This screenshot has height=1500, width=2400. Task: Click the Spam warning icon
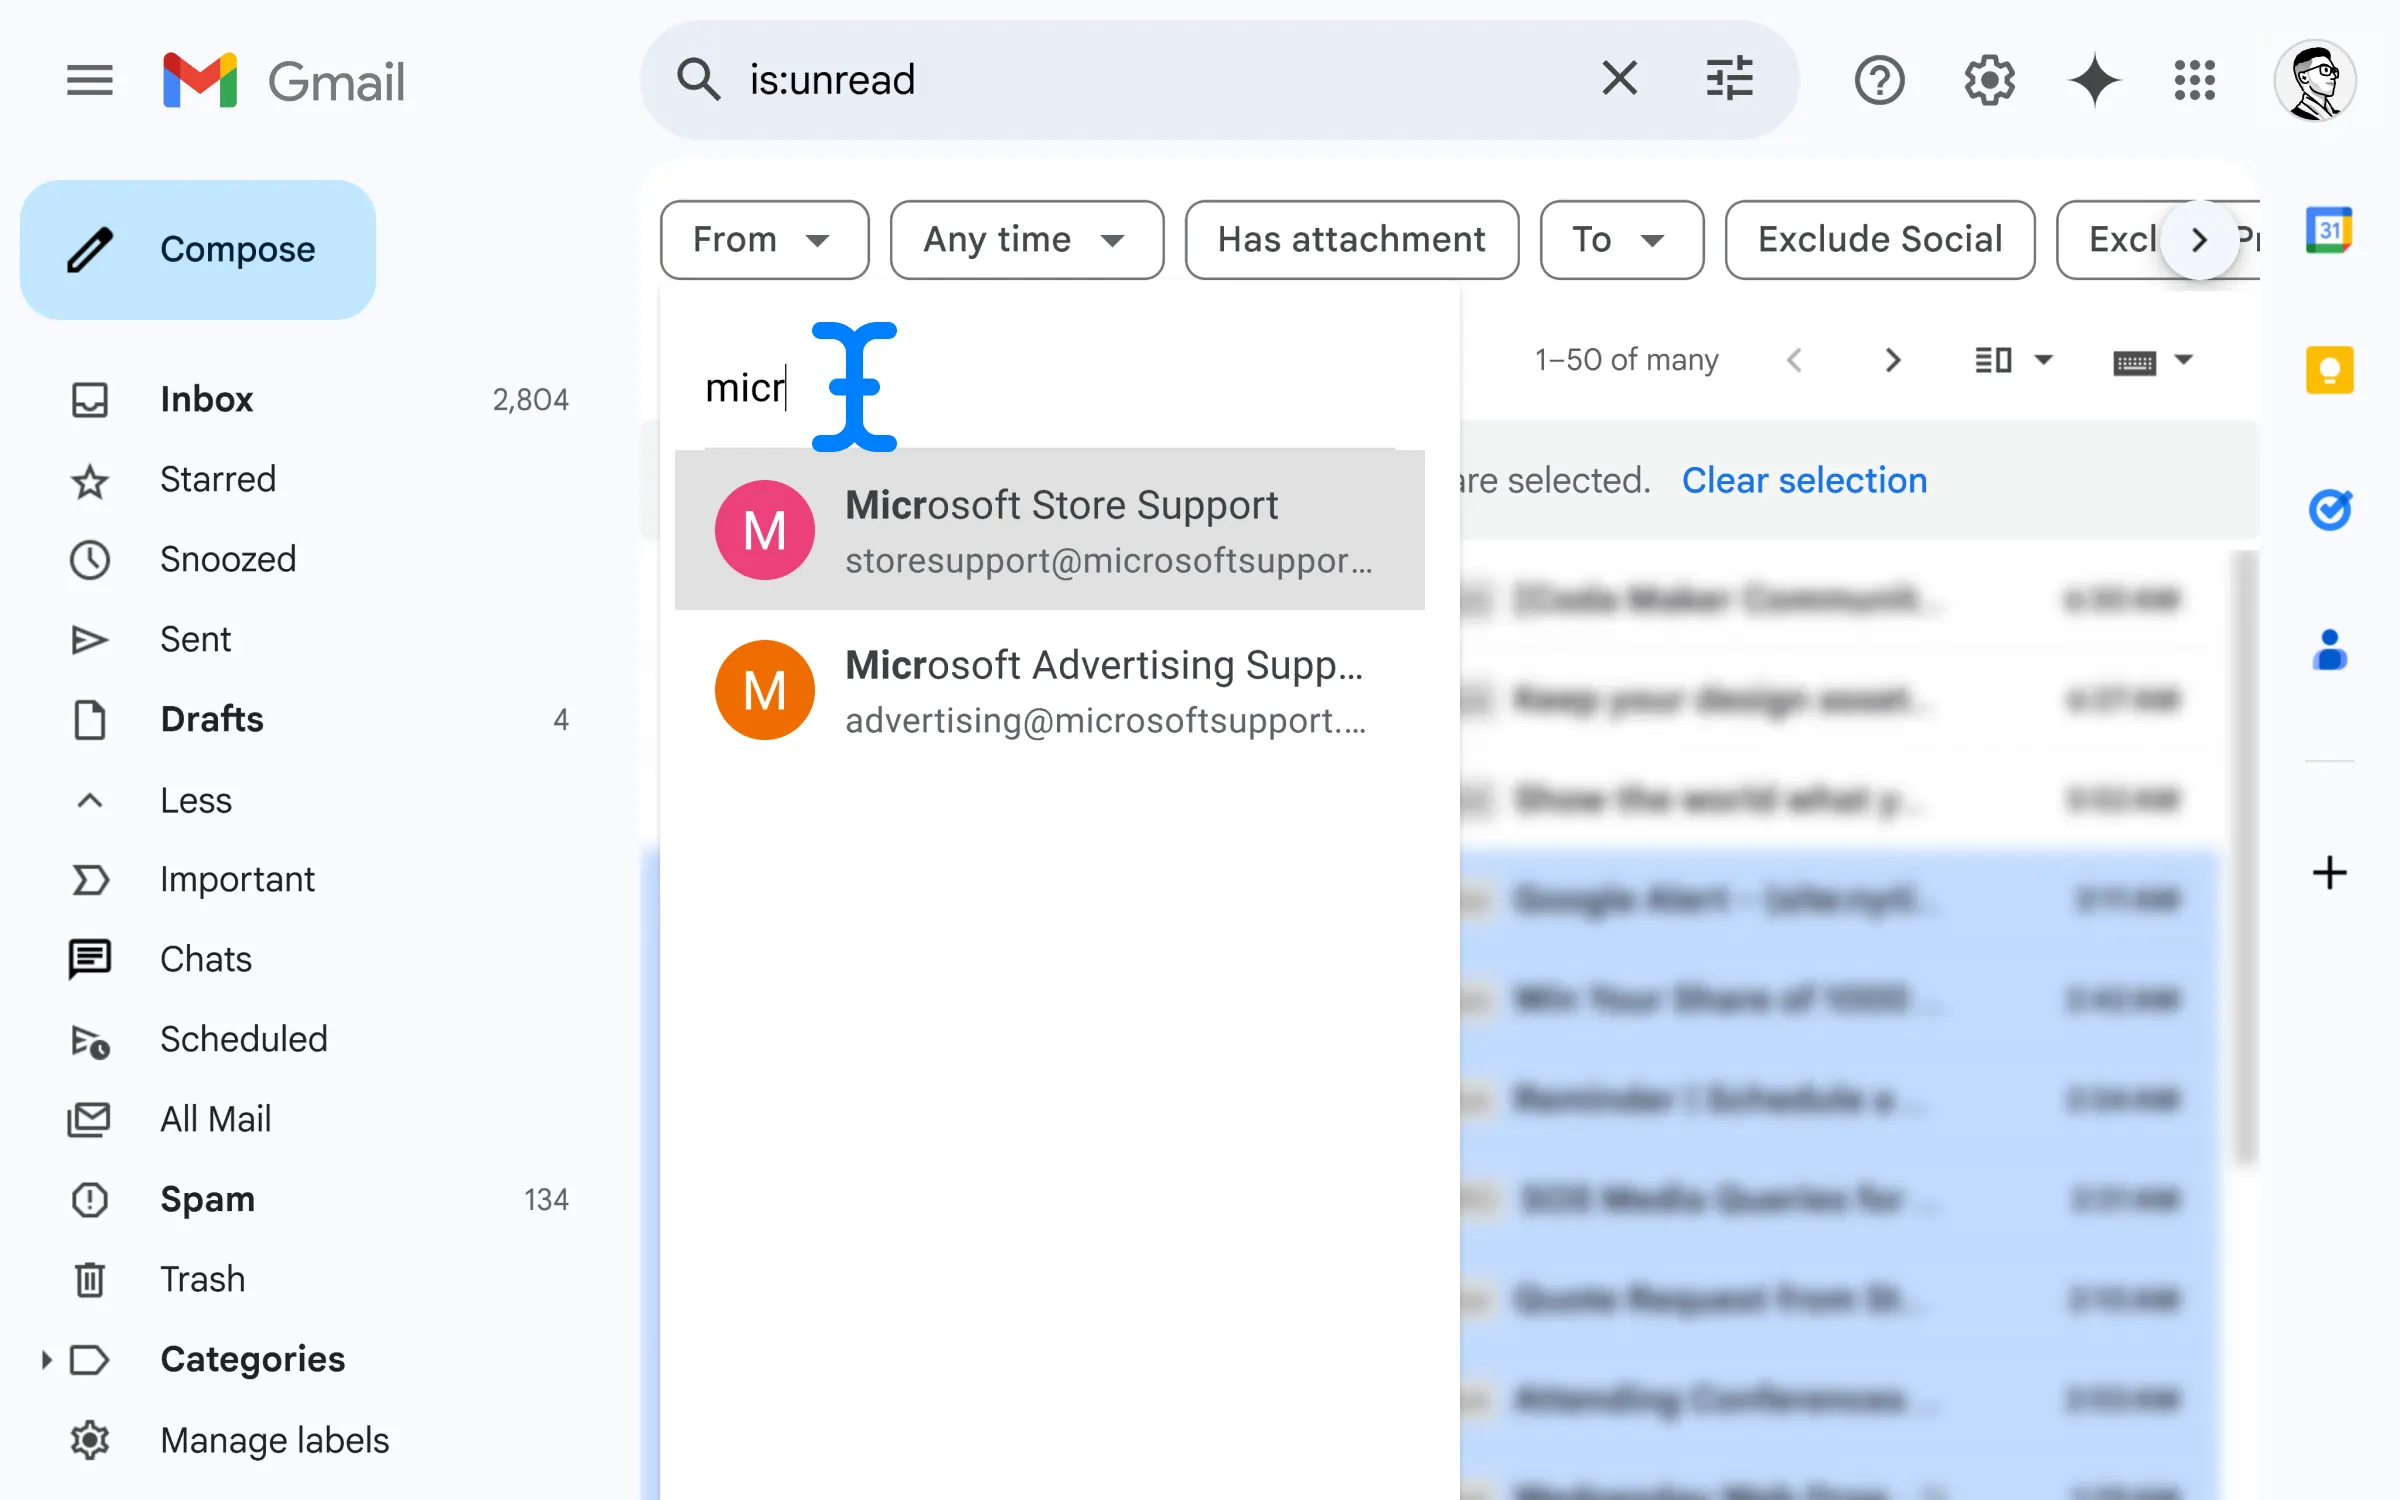90,1199
